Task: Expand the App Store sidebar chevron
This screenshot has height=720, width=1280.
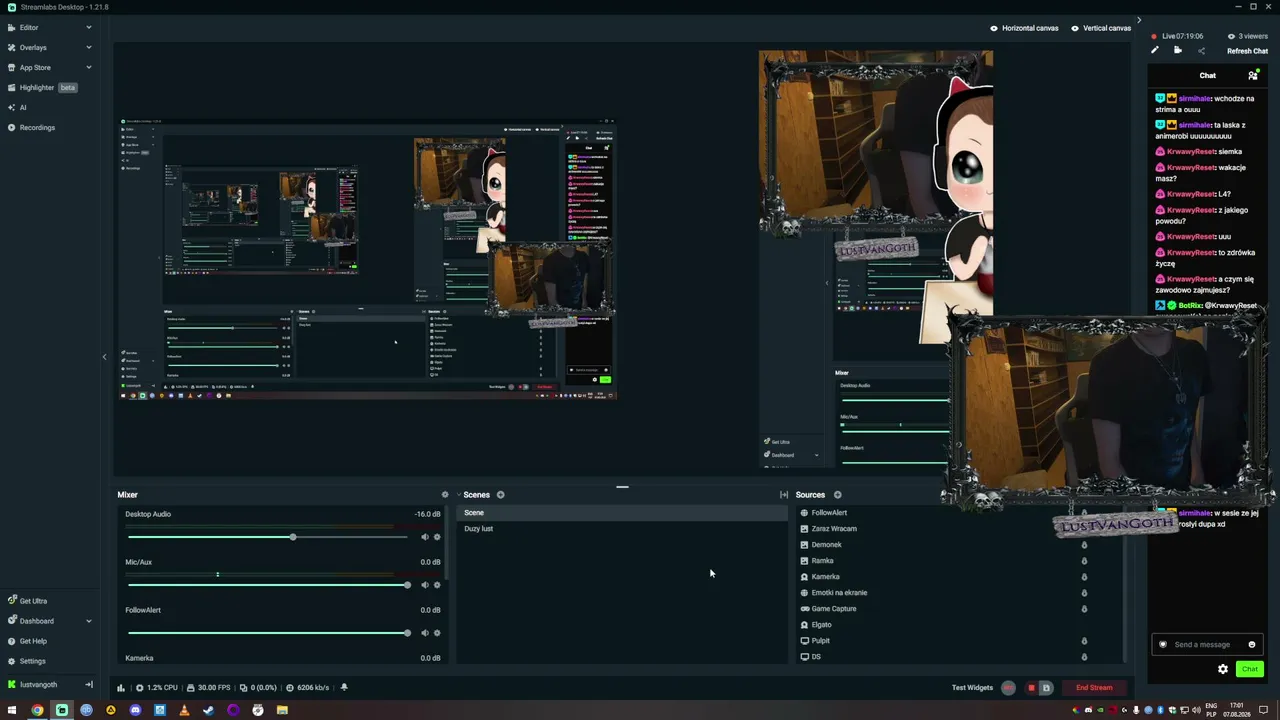Action: [x=89, y=68]
